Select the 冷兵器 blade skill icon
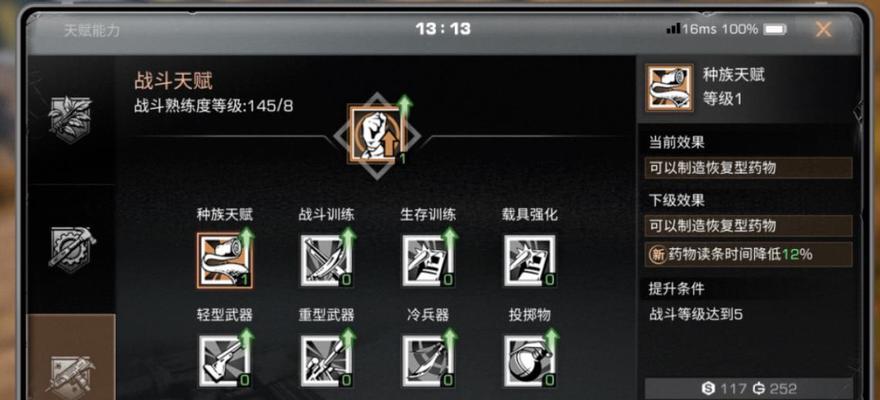The height and width of the screenshot is (400, 880). click(428, 361)
